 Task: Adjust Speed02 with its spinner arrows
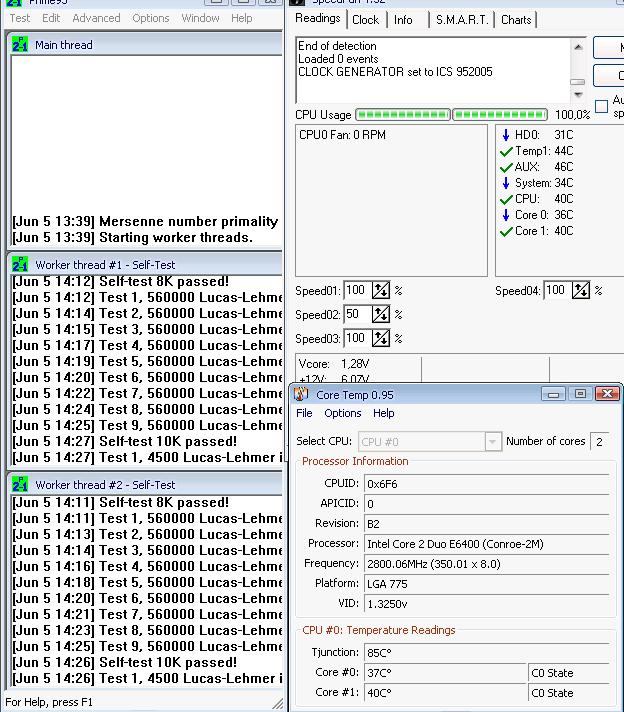(x=381, y=314)
